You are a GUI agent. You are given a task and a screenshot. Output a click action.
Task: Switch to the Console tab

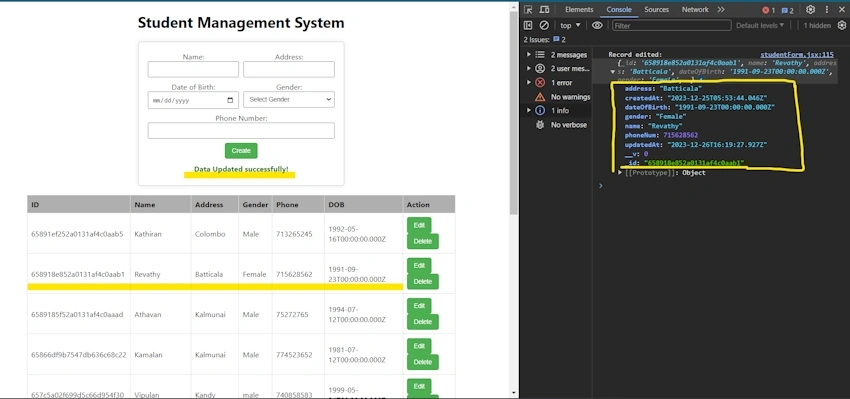pos(619,10)
